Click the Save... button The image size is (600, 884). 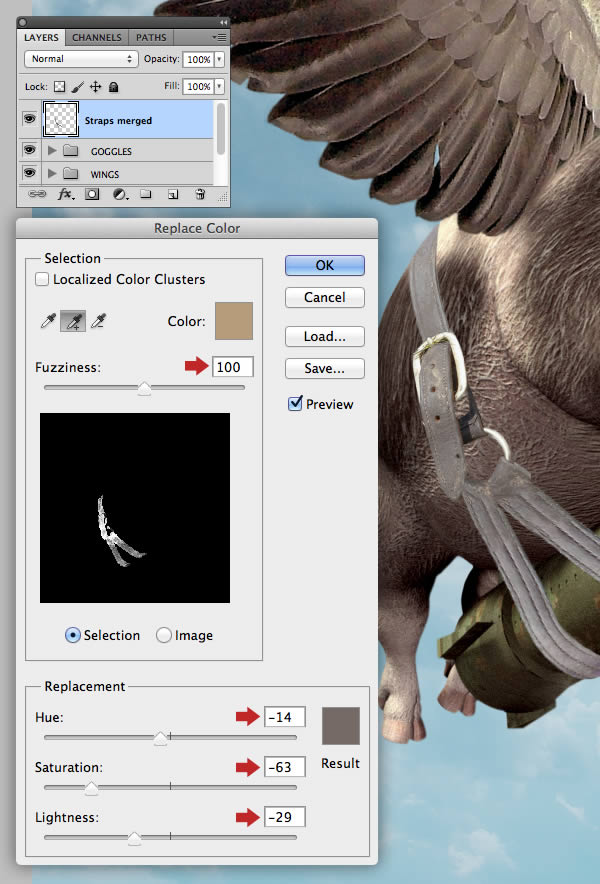click(x=325, y=369)
